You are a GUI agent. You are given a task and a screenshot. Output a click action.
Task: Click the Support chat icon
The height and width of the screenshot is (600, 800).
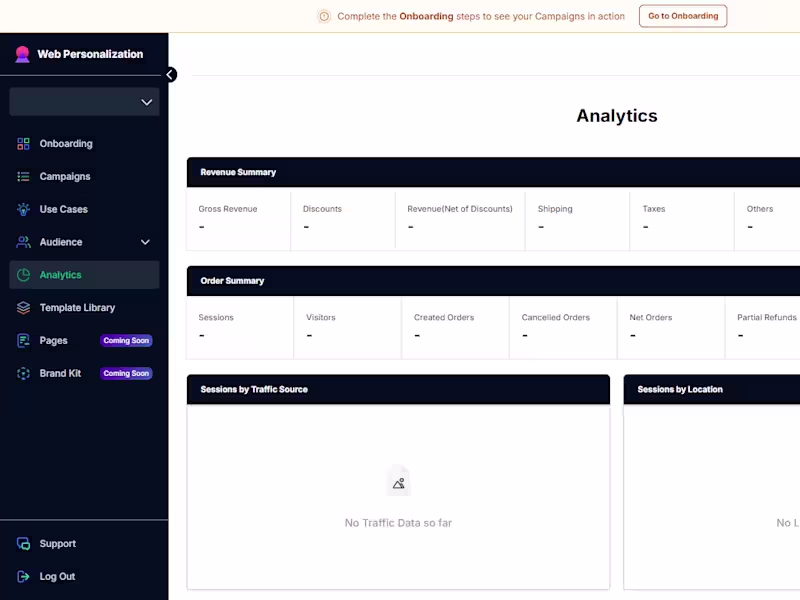pos(23,544)
